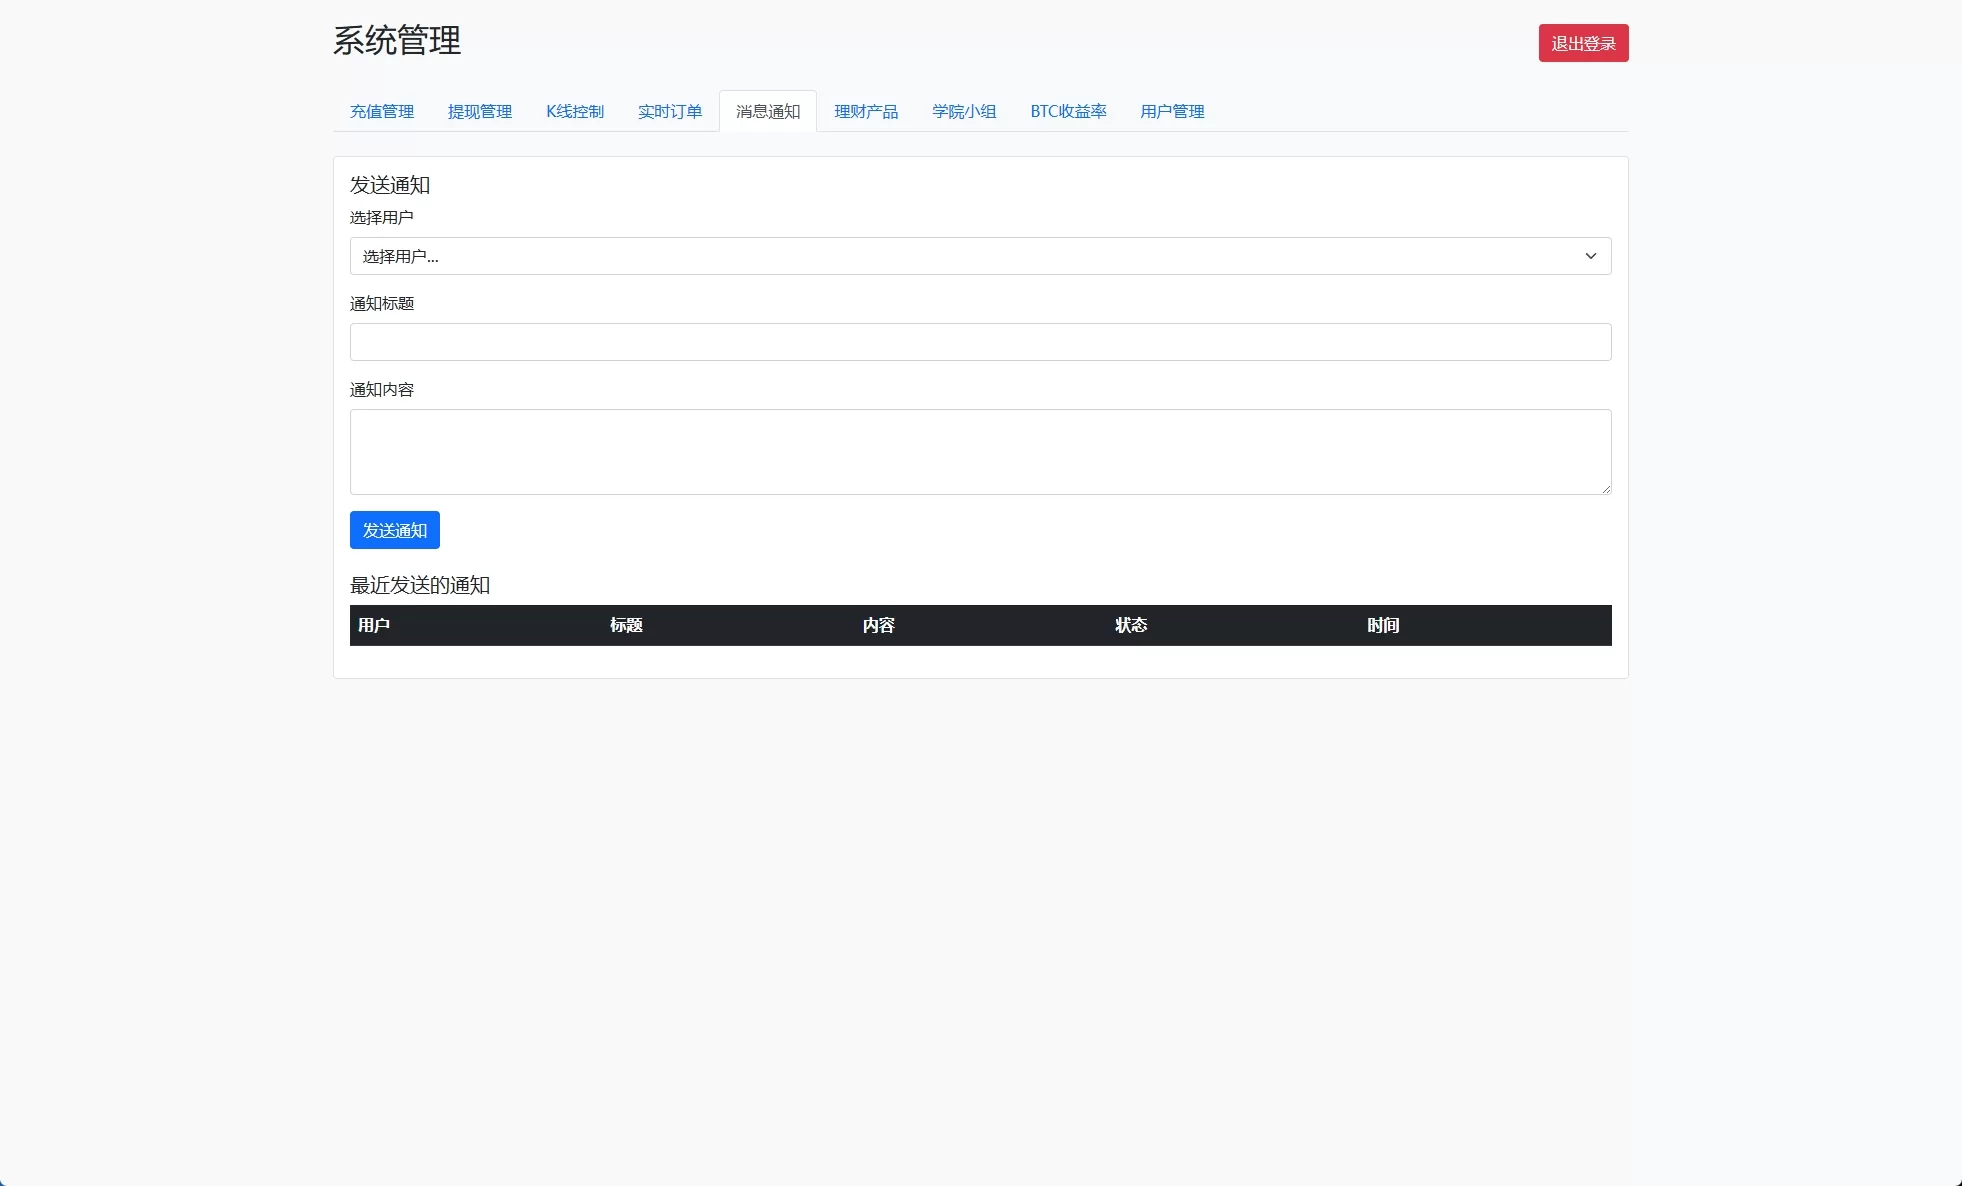Switch to the 充值管理 tab
Screen dimensions: 1962x1186
tap(382, 111)
